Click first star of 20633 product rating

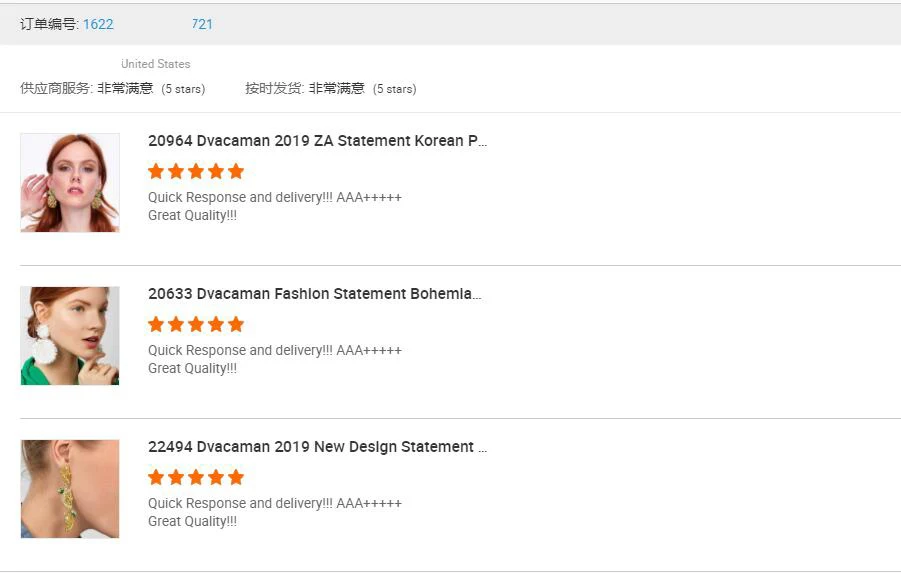coord(156,324)
